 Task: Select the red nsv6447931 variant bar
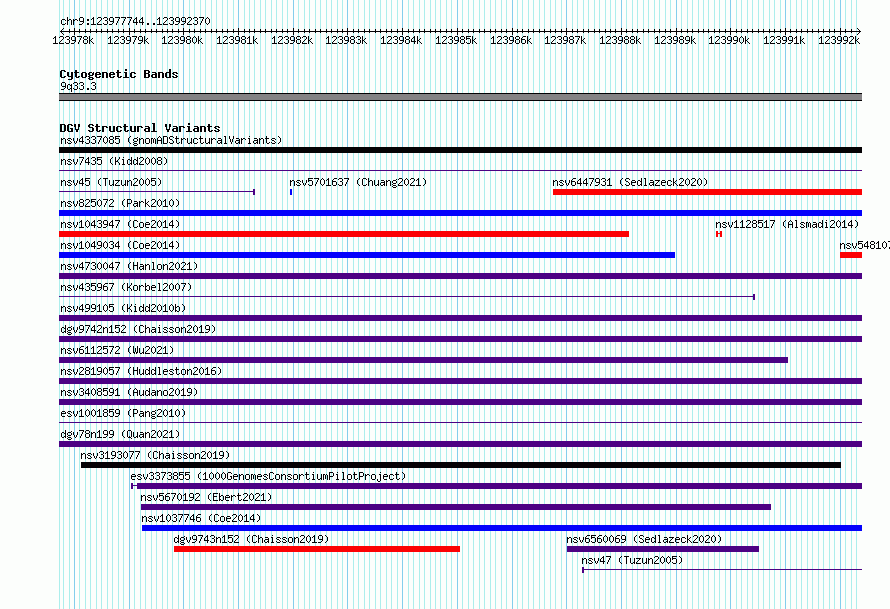pyautogui.click(x=707, y=192)
